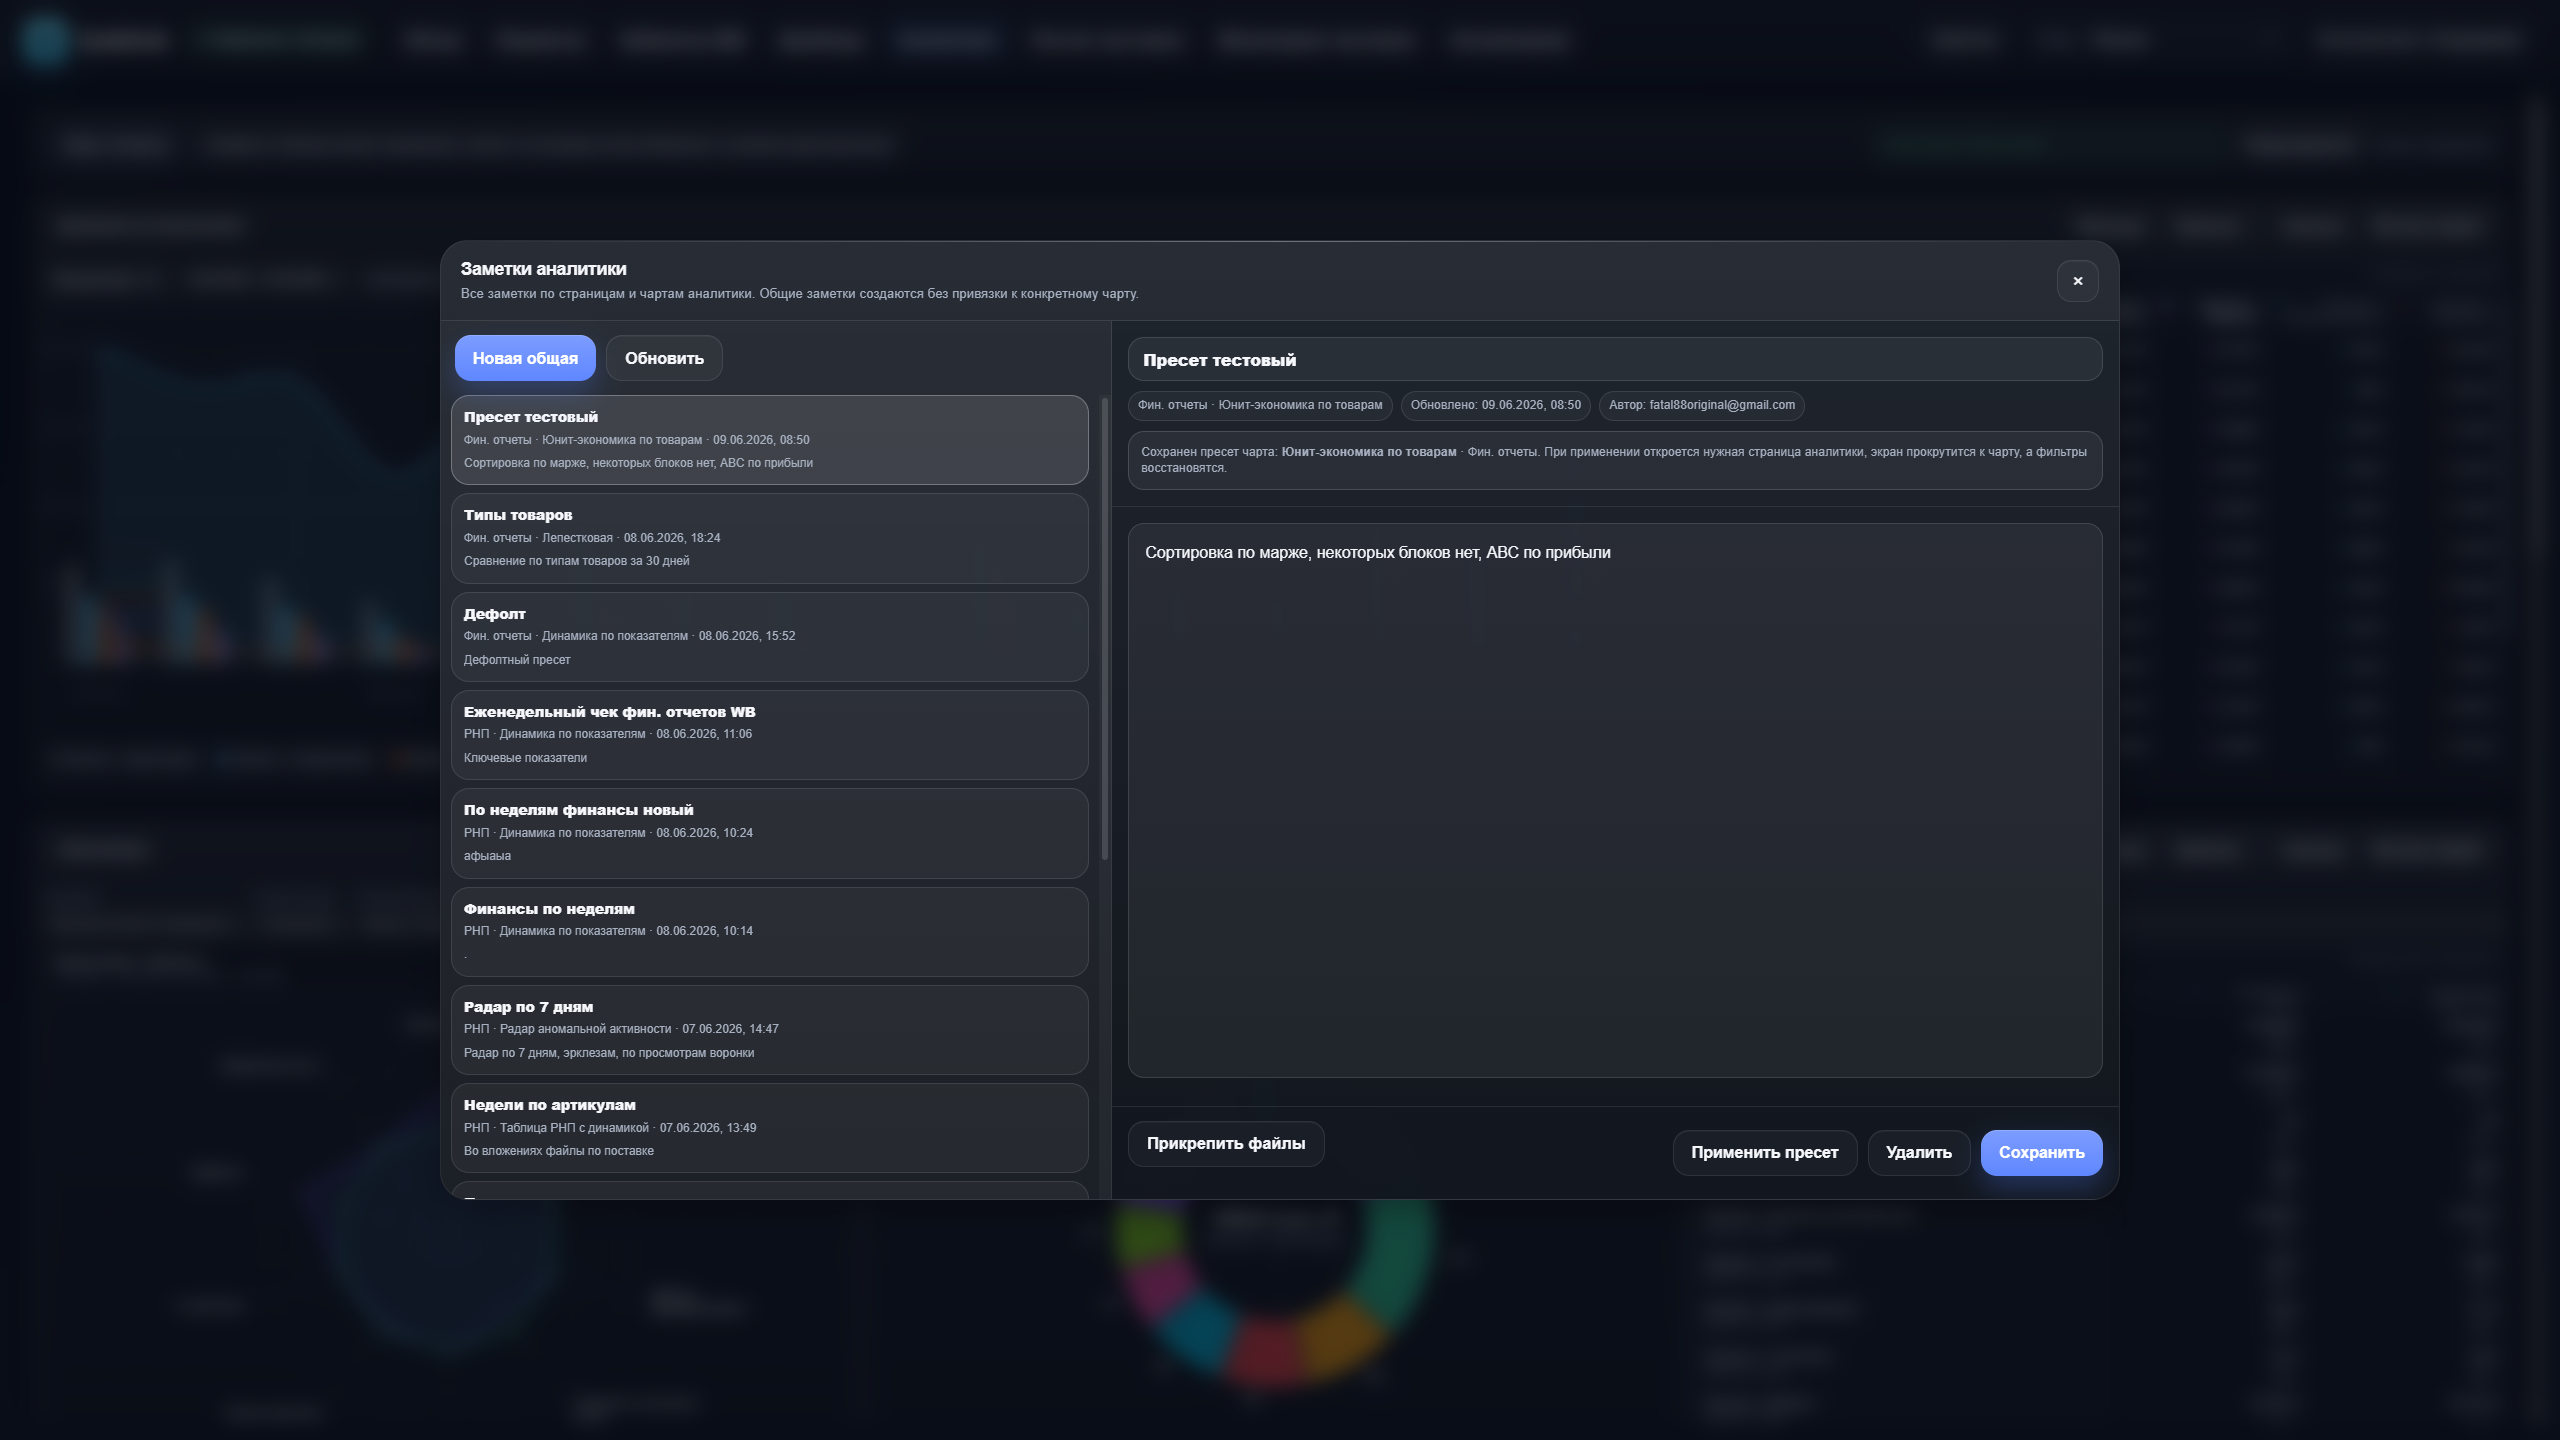Open Еженедельный чек фин. отчетов WB note
The image size is (2560, 1440).
pyautogui.click(x=769, y=735)
